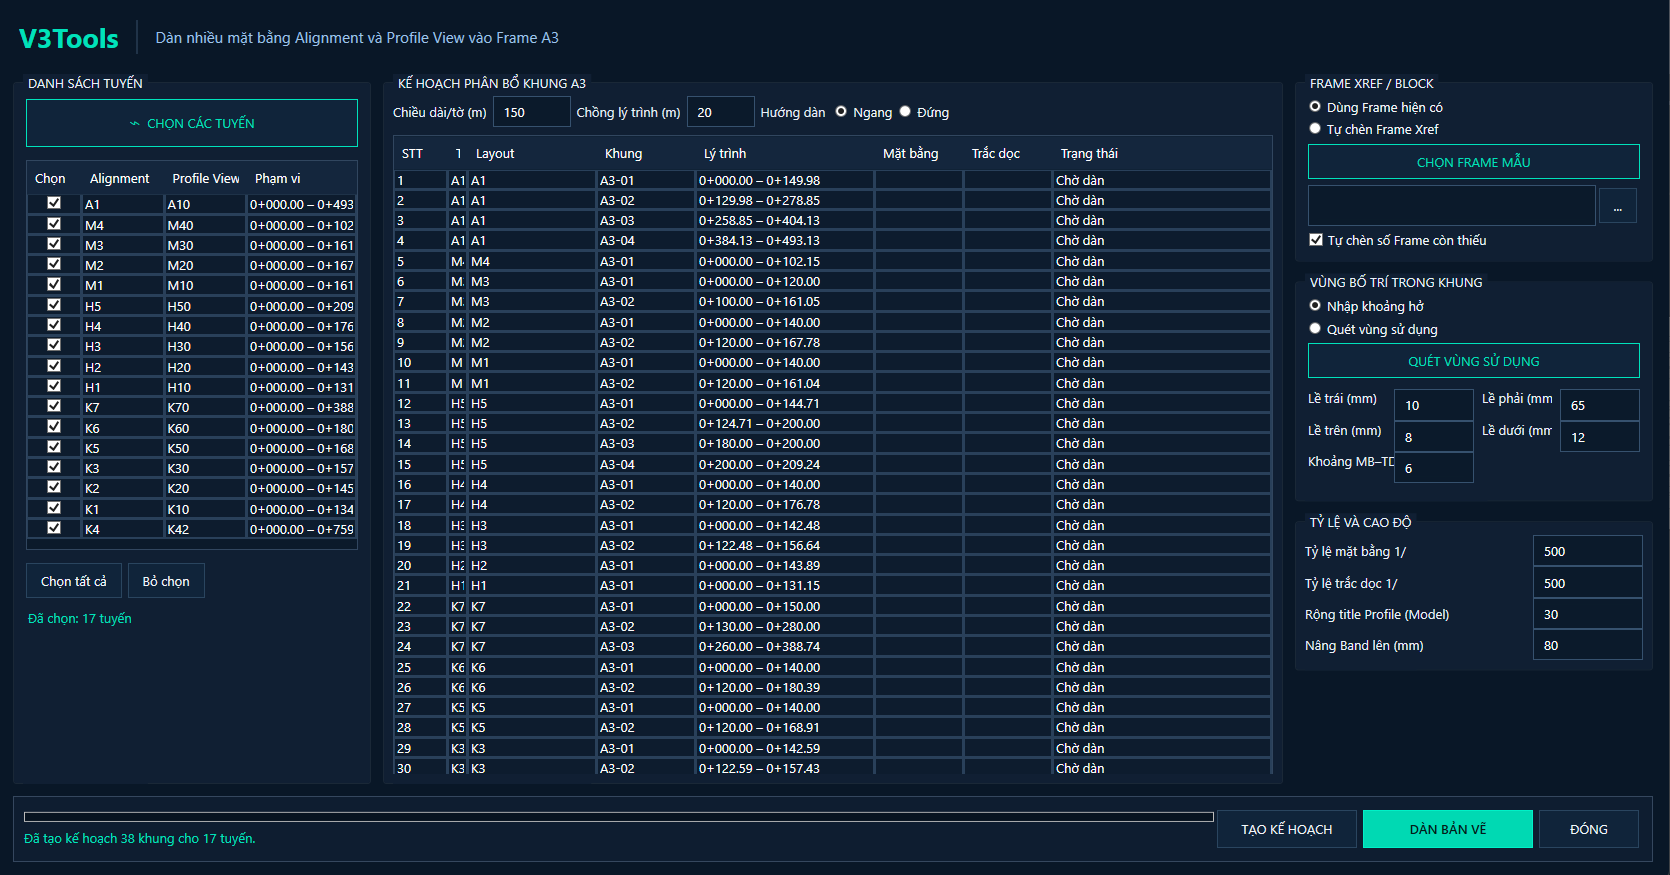
Task: Click the Trạng thái column header
Action: (x=1089, y=153)
